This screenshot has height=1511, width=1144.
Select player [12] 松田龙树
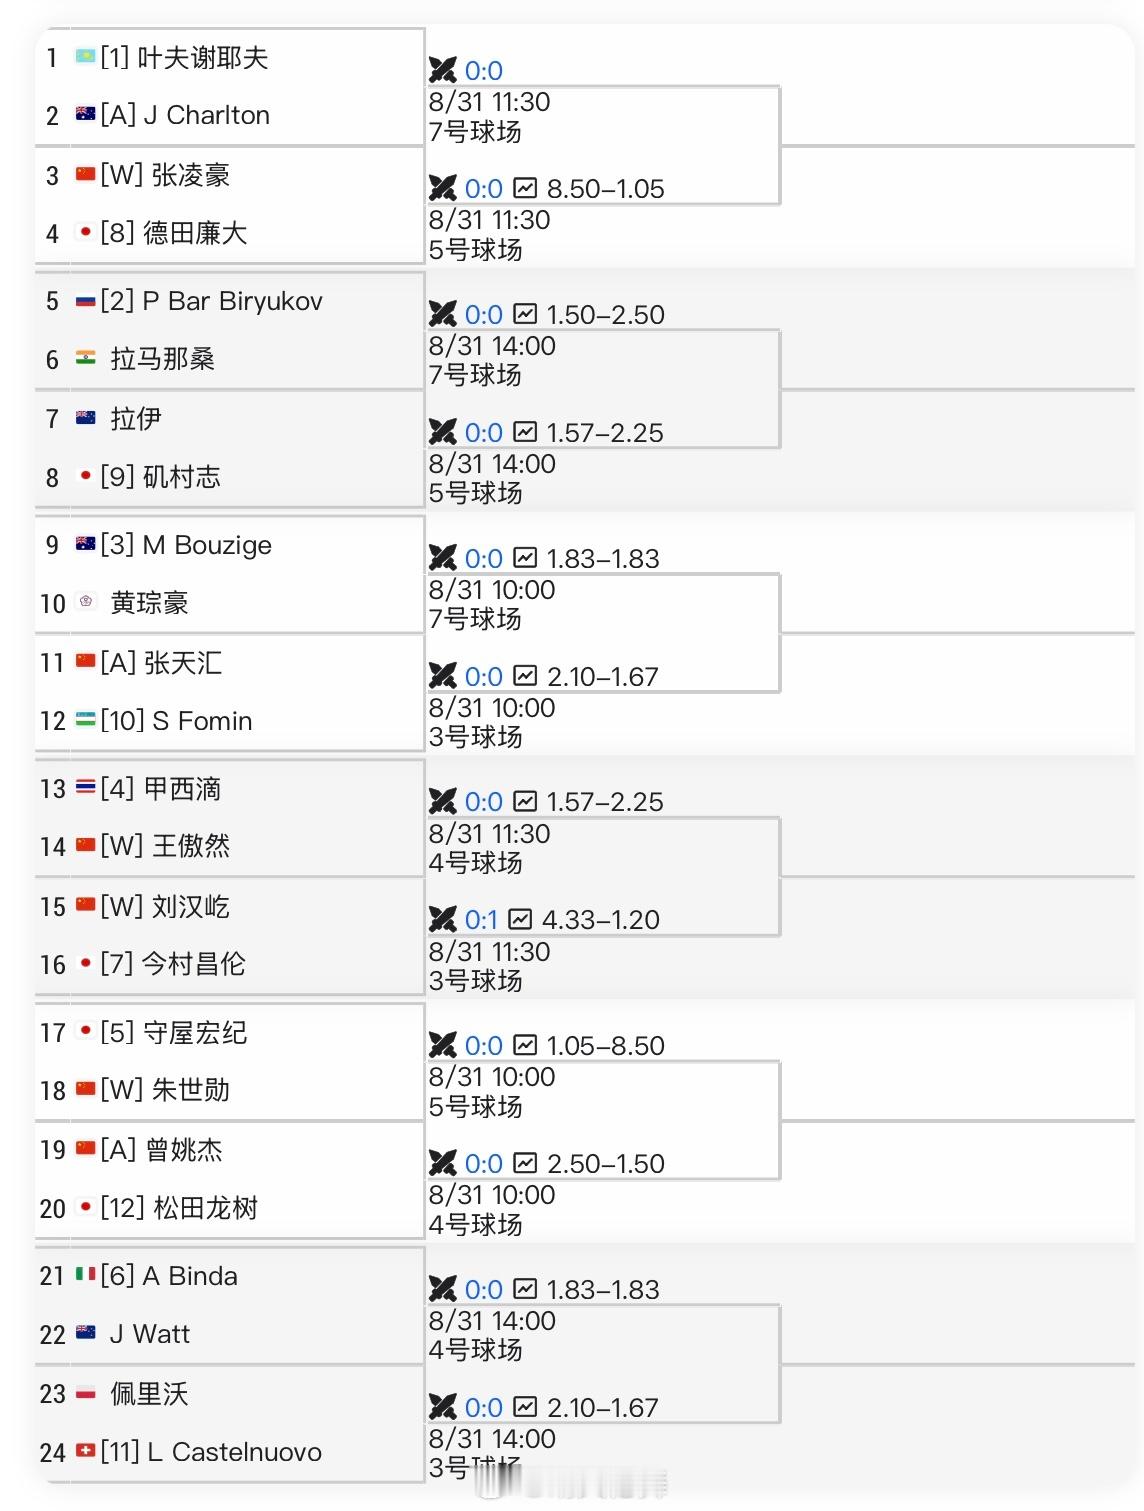[x=179, y=1208]
